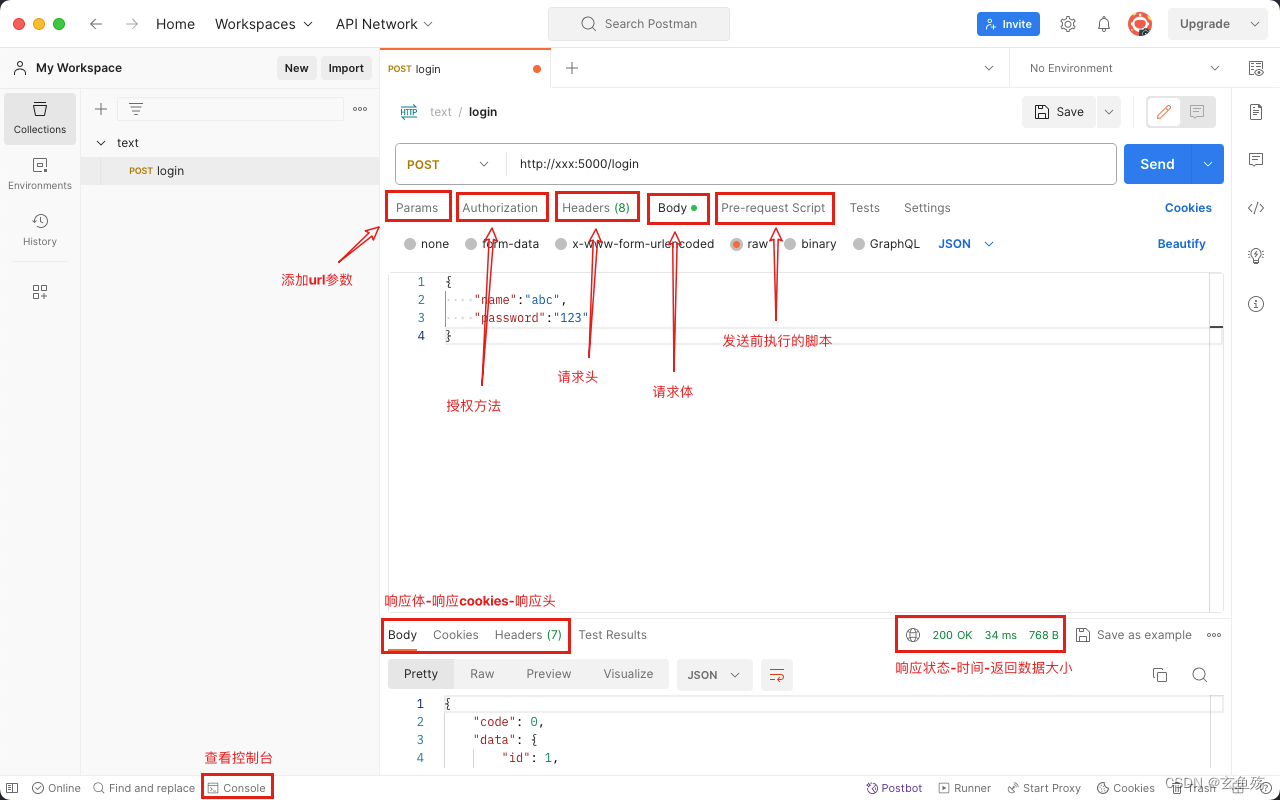Open a new request tab with plus icon
1280x800 pixels.
tap(572, 68)
